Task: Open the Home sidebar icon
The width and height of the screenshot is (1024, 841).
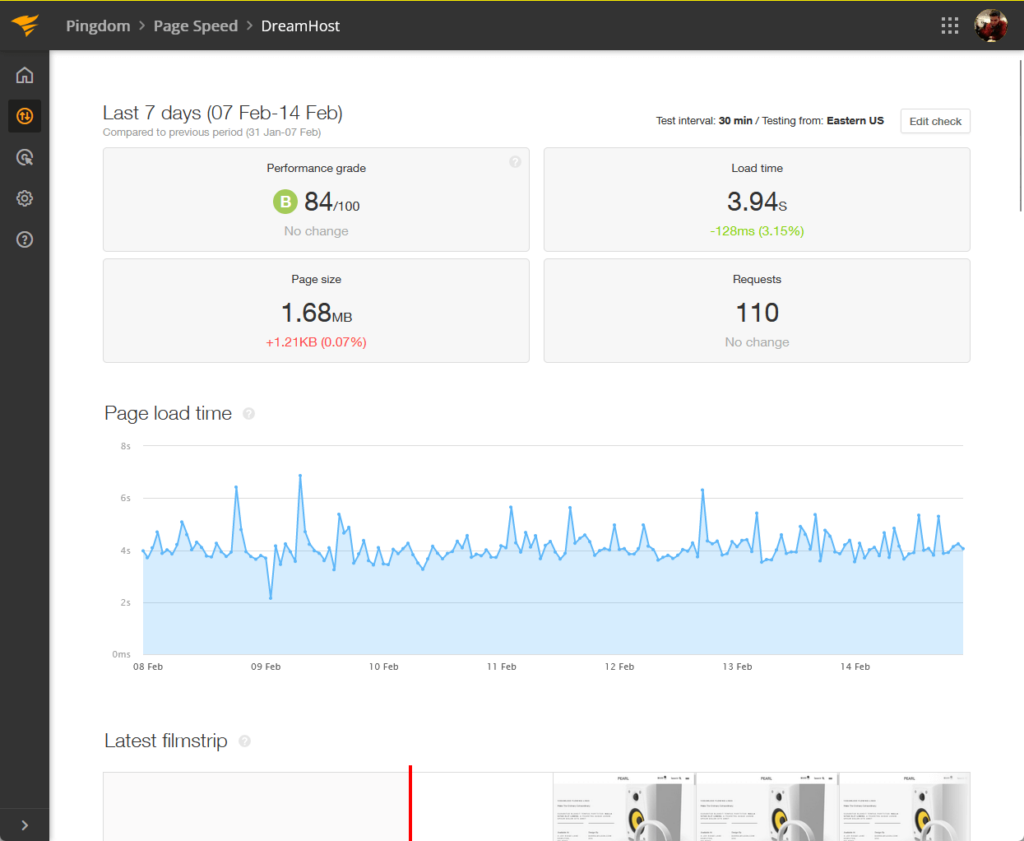Action: 24,75
